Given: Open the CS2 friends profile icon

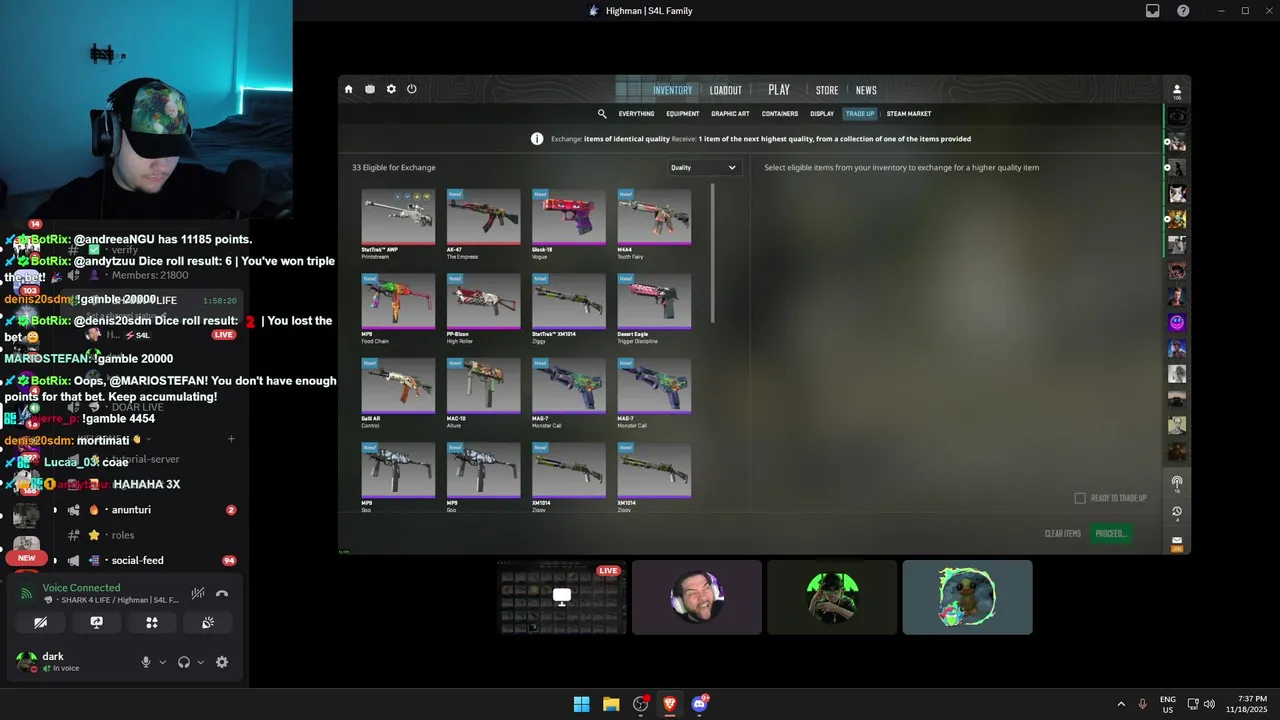Looking at the screenshot, I should coord(1177,90).
